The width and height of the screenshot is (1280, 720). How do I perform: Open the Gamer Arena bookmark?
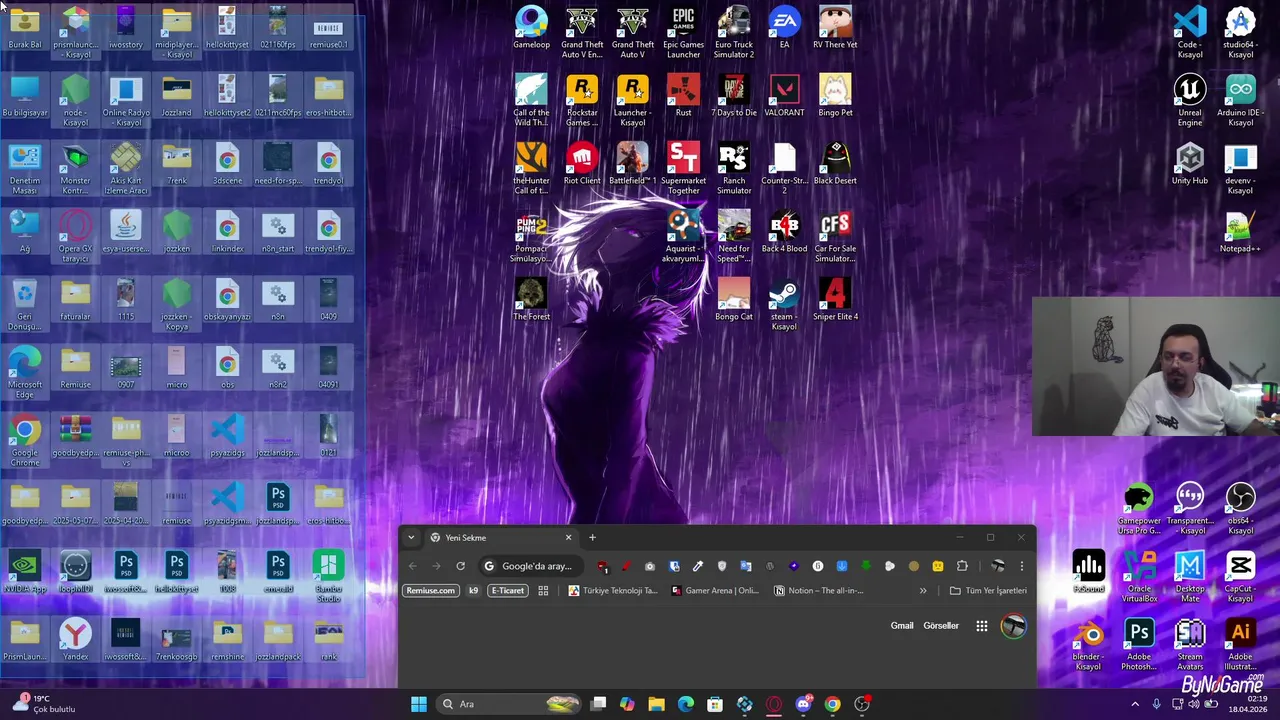tap(715, 590)
